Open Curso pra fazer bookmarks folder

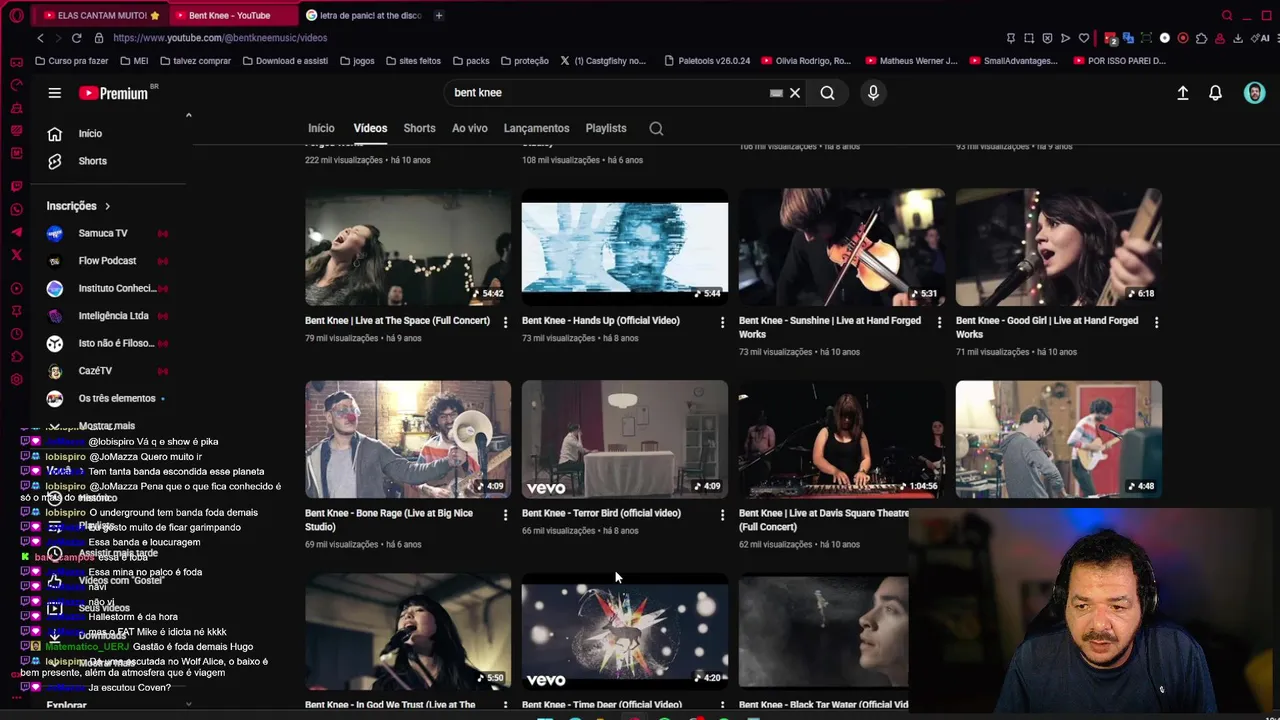pyautogui.click(x=71, y=61)
